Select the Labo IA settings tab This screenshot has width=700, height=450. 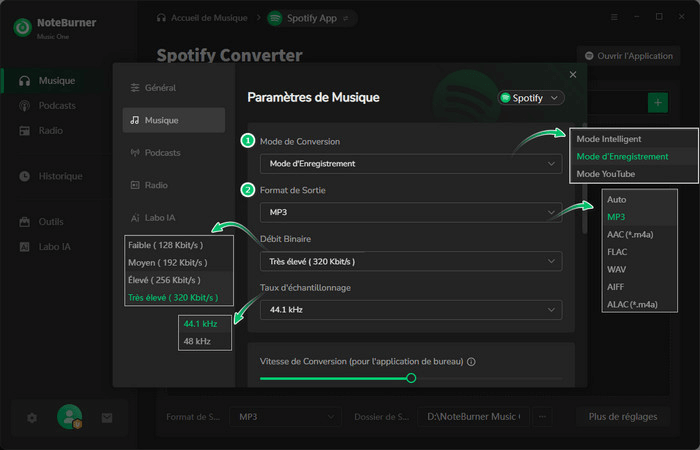174,218
